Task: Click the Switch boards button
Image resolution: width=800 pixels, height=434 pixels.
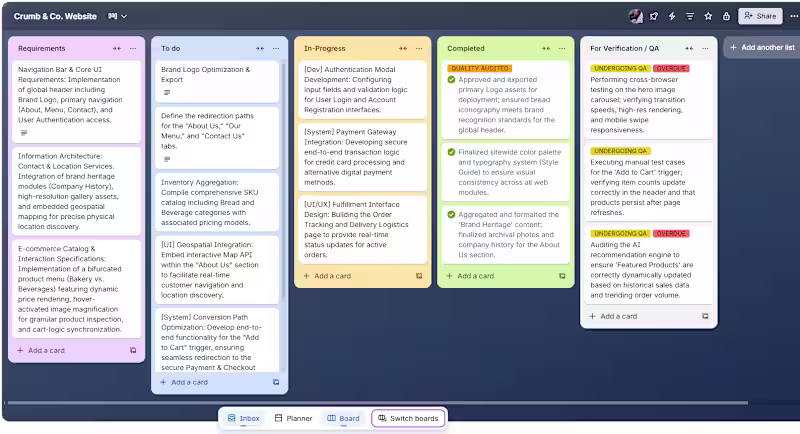Action: pos(409,418)
